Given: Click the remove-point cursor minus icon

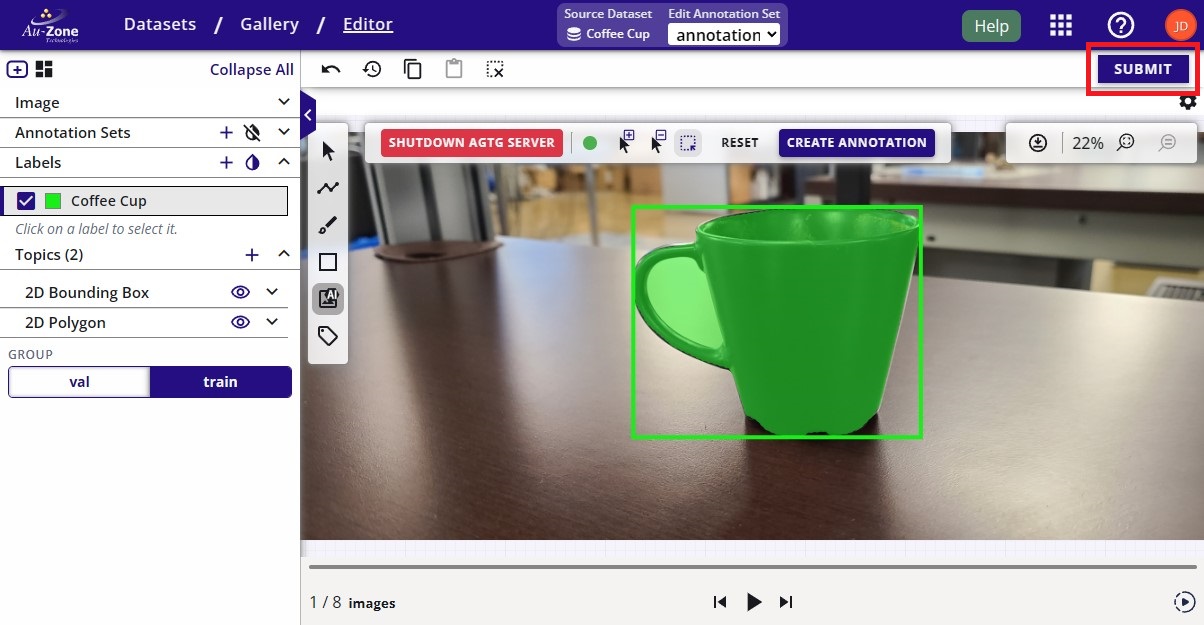Looking at the screenshot, I should click(657, 141).
